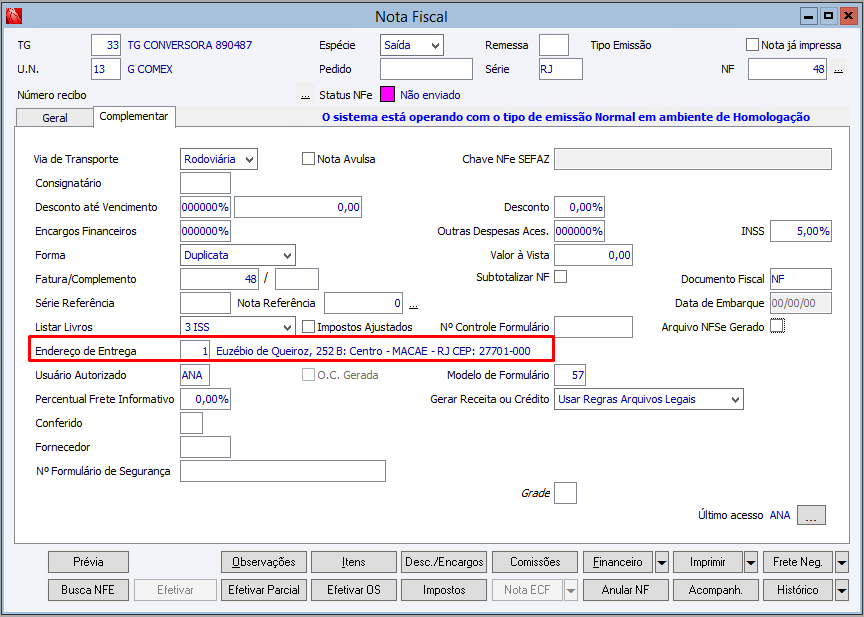Open the Impostos button

click(x=444, y=590)
